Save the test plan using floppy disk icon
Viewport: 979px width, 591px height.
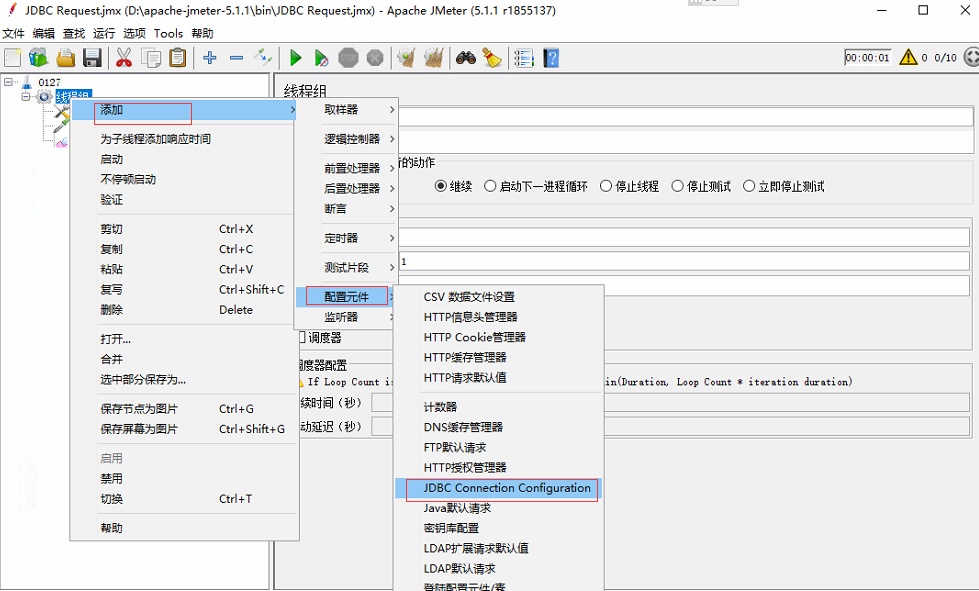click(x=93, y=58)
